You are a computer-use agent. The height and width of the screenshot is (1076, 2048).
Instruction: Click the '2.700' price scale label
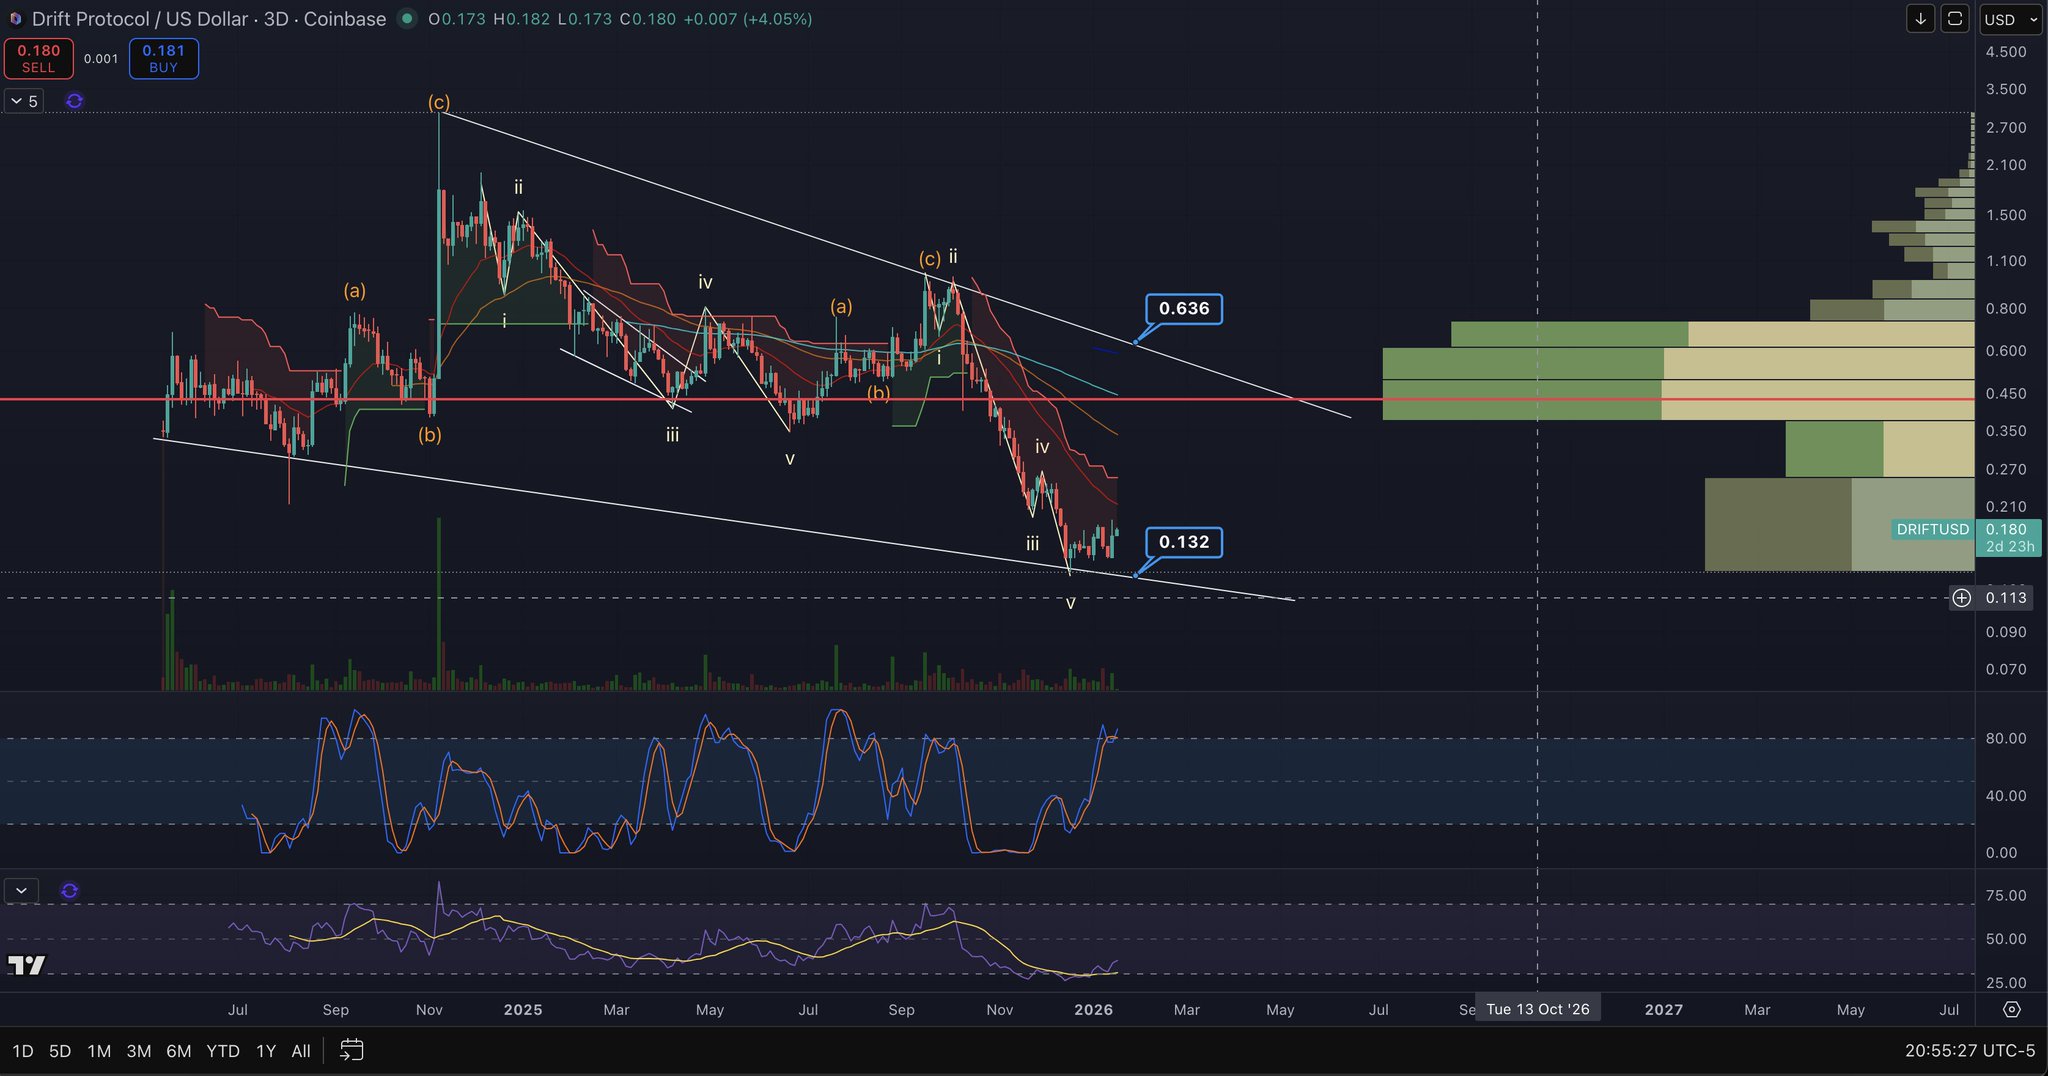pos(2006,128)
